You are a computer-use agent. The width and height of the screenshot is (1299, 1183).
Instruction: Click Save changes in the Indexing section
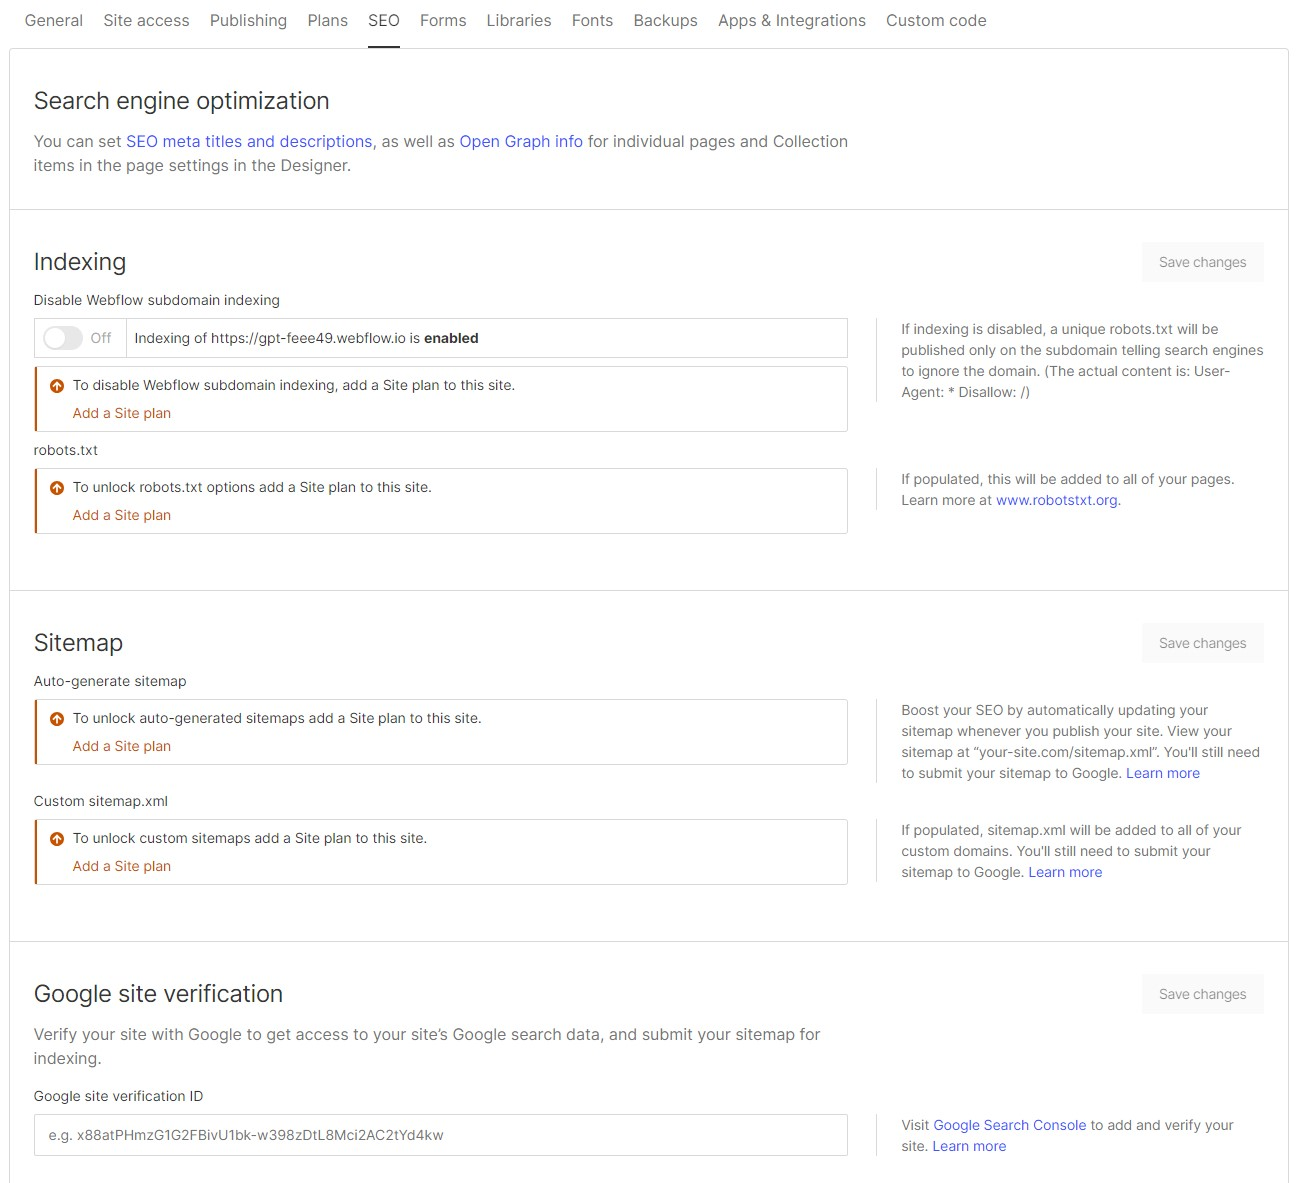[1202, 261]
